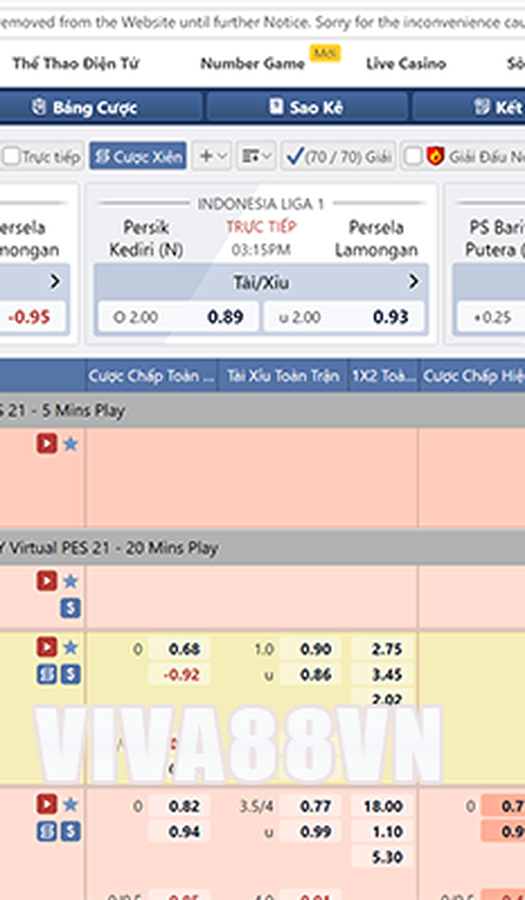This screenshot has height=900, width=525.
Task: Select the O 2.00 odds 0.89
Action: pyautogui.click(x=178, y=317)
